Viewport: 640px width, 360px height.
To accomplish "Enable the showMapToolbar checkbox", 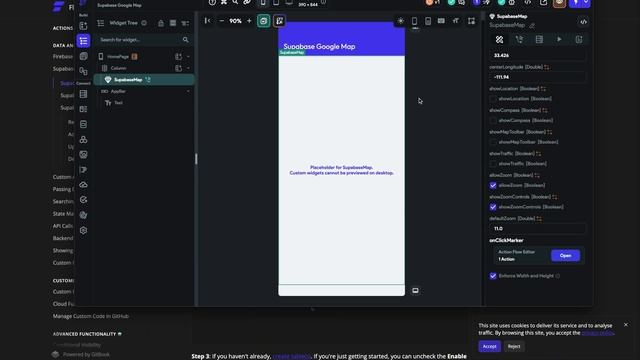I will point(493,142).
